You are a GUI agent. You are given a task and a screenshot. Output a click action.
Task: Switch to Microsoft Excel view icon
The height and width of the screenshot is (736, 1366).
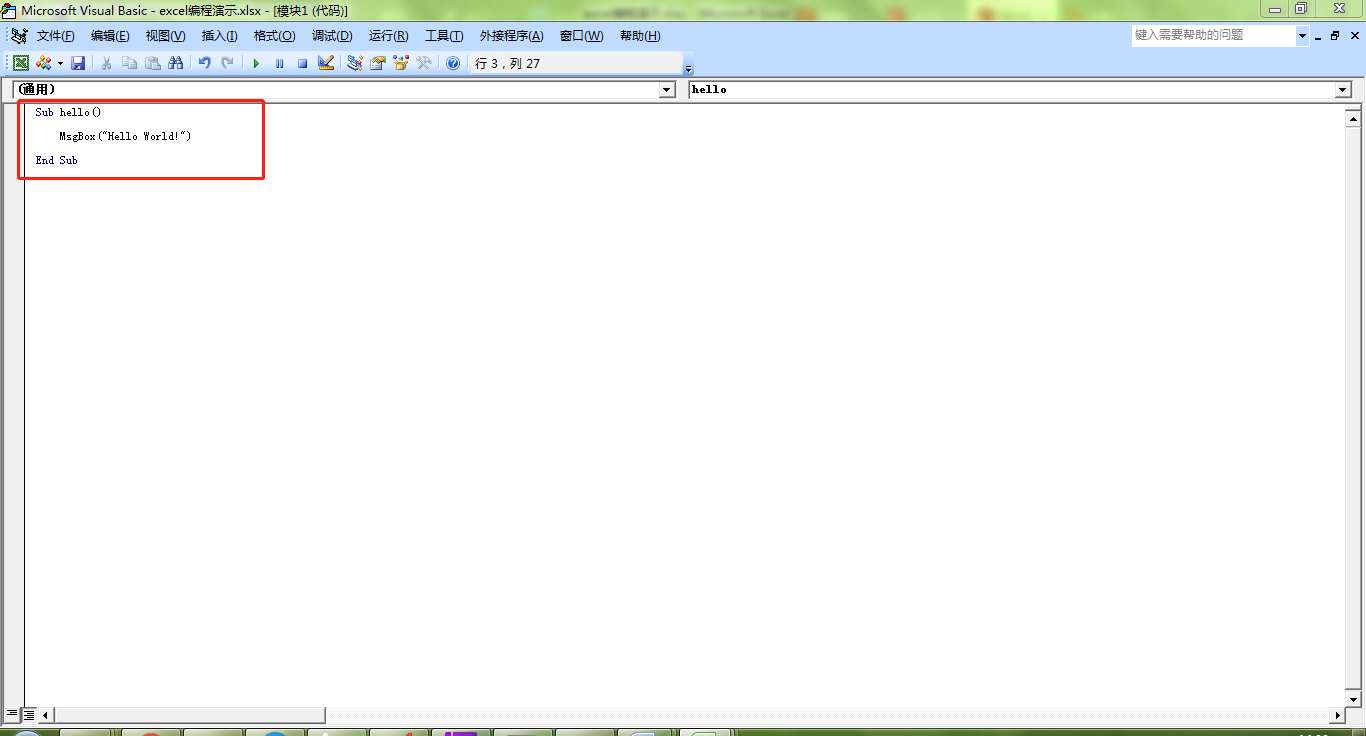tap(20, 63)
